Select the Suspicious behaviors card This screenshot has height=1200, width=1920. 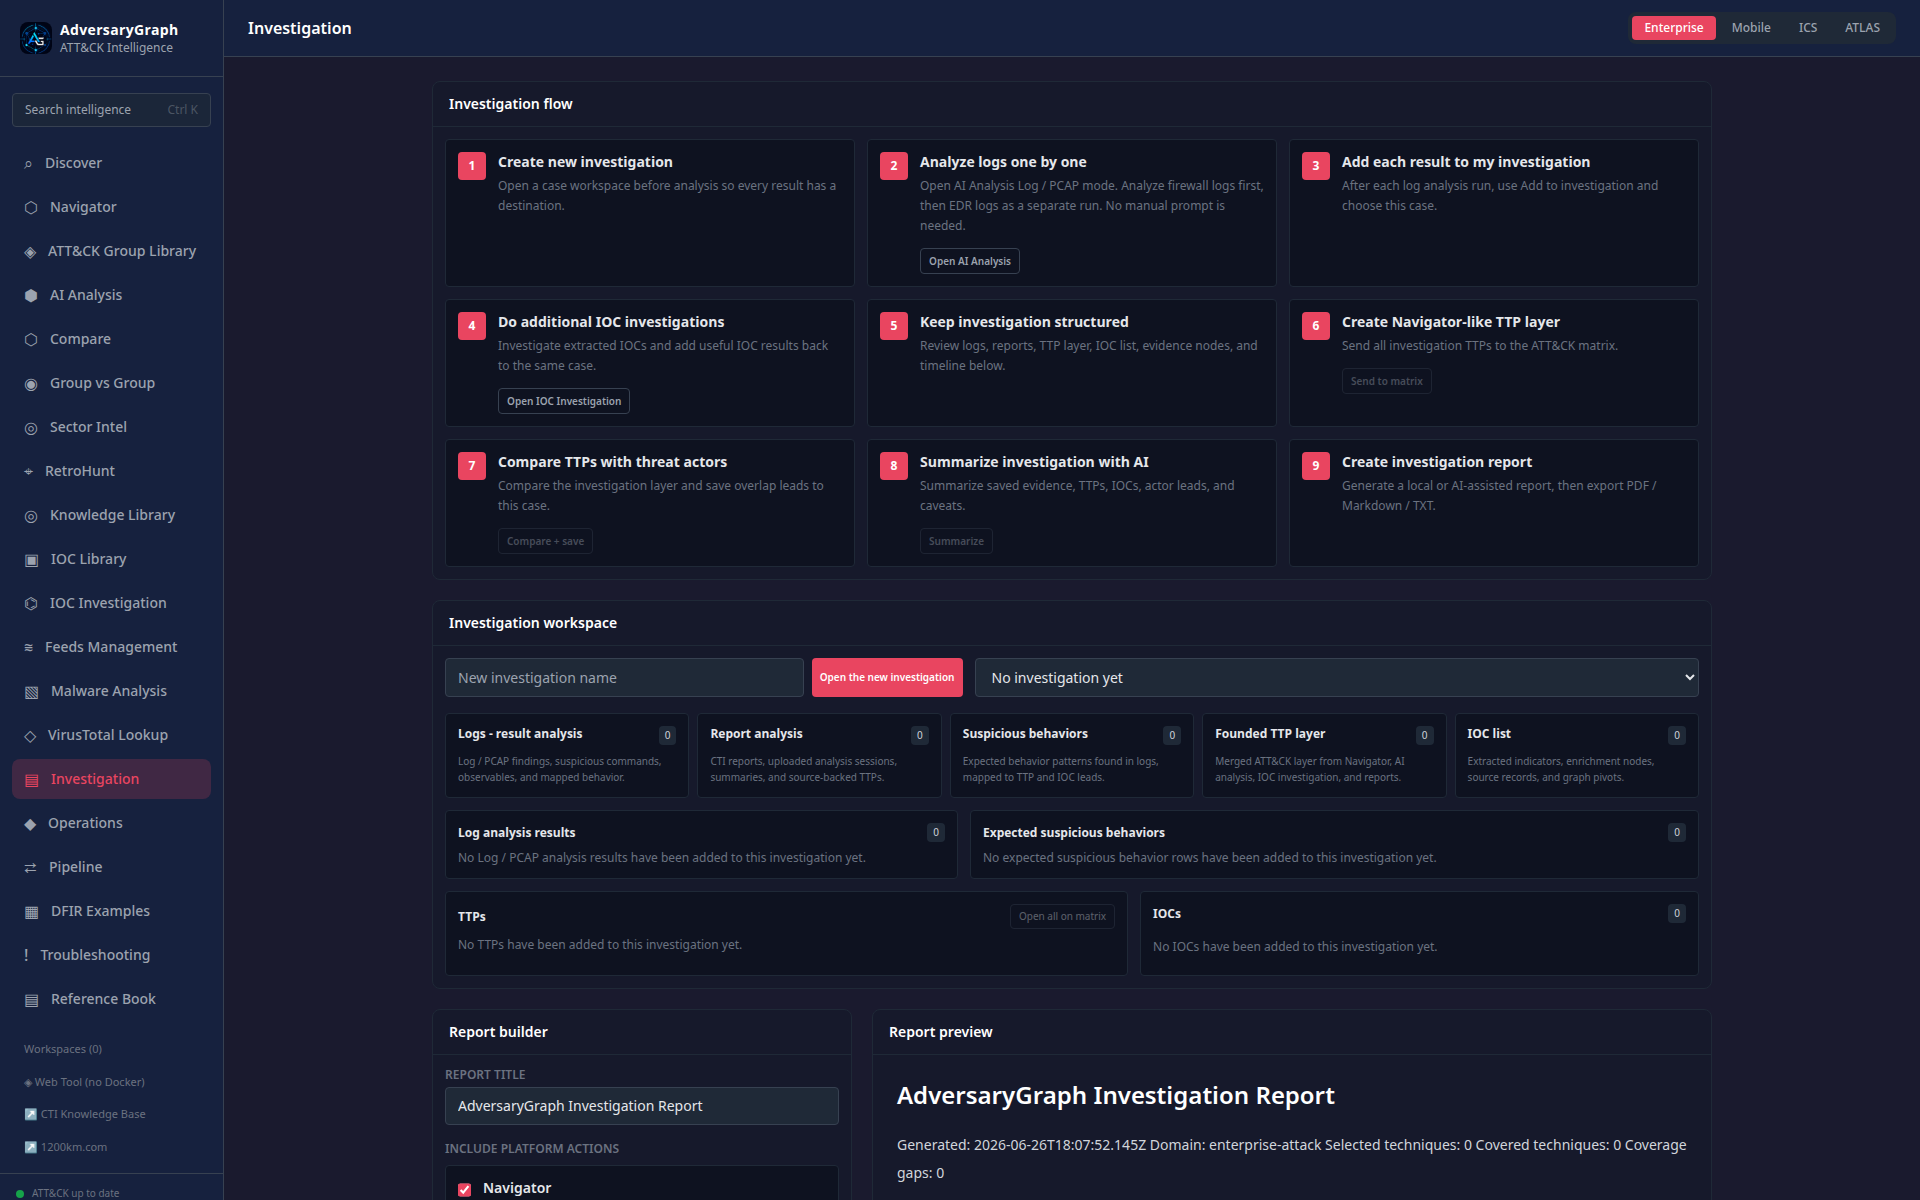point(1071,755)
